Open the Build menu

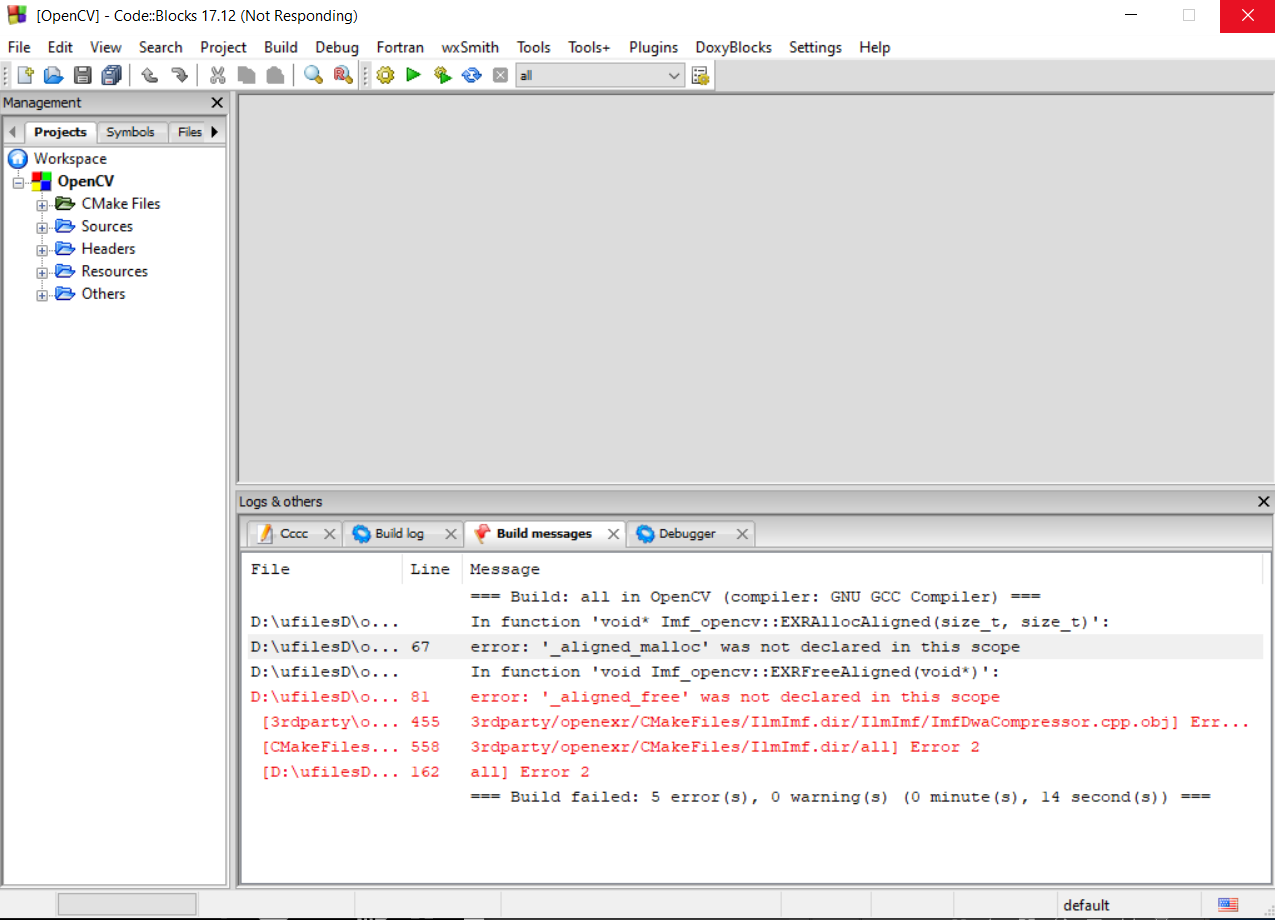tap(281, 47)
